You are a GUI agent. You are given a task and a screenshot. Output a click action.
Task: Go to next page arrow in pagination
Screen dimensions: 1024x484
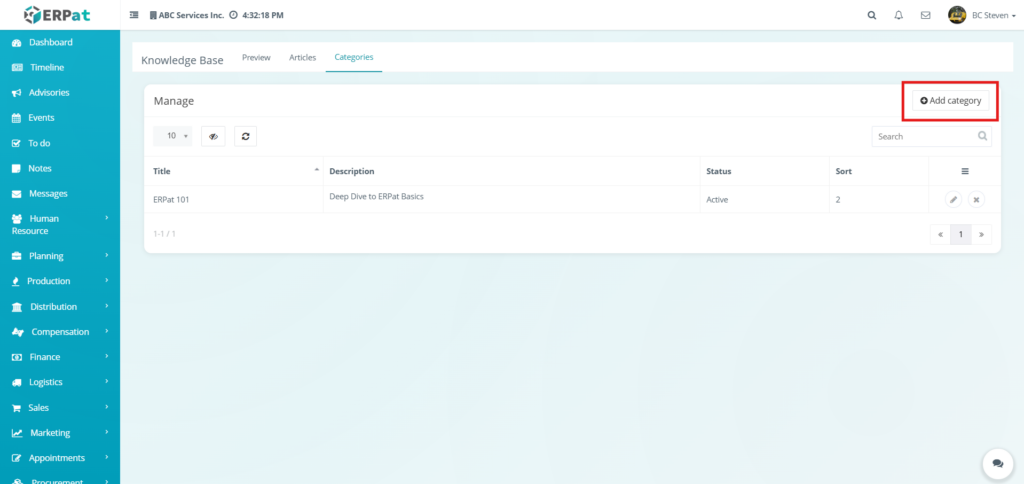[x=982, y=234]
